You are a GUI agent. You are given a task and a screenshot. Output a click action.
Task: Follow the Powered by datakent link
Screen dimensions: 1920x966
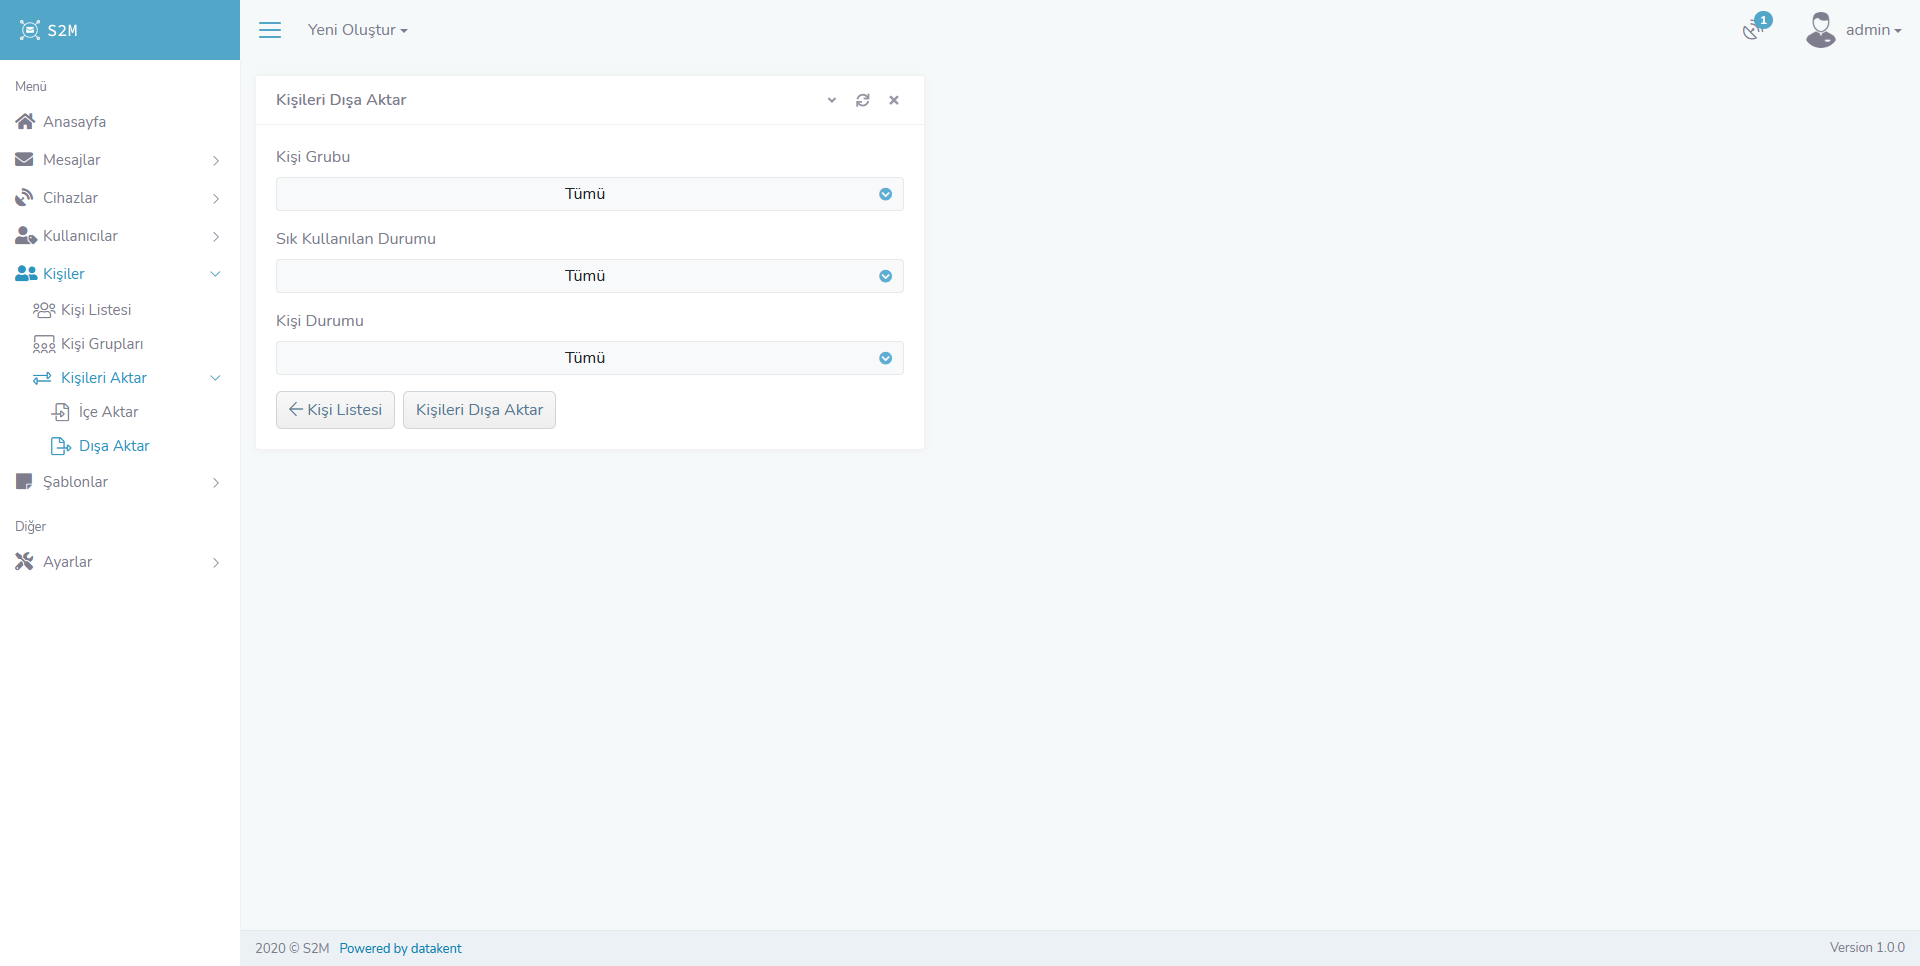(400, 948)
